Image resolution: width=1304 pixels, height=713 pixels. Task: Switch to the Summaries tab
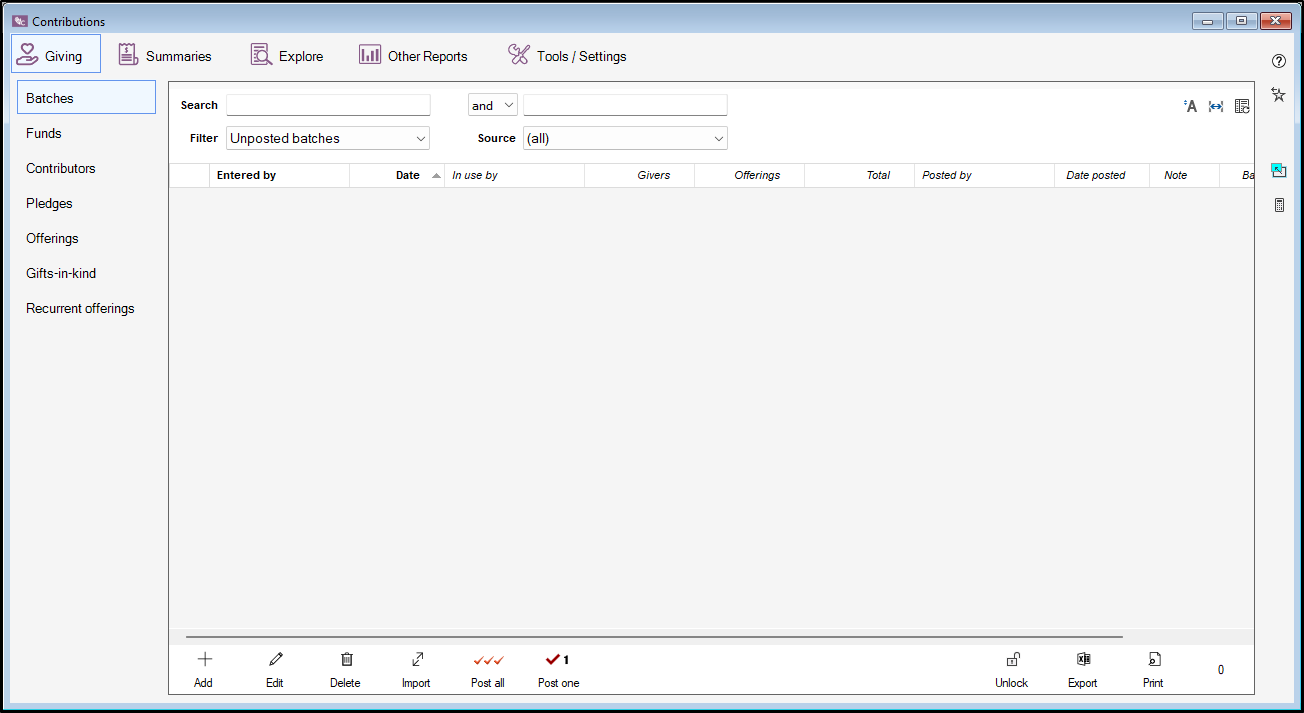(x=165, y=56)
